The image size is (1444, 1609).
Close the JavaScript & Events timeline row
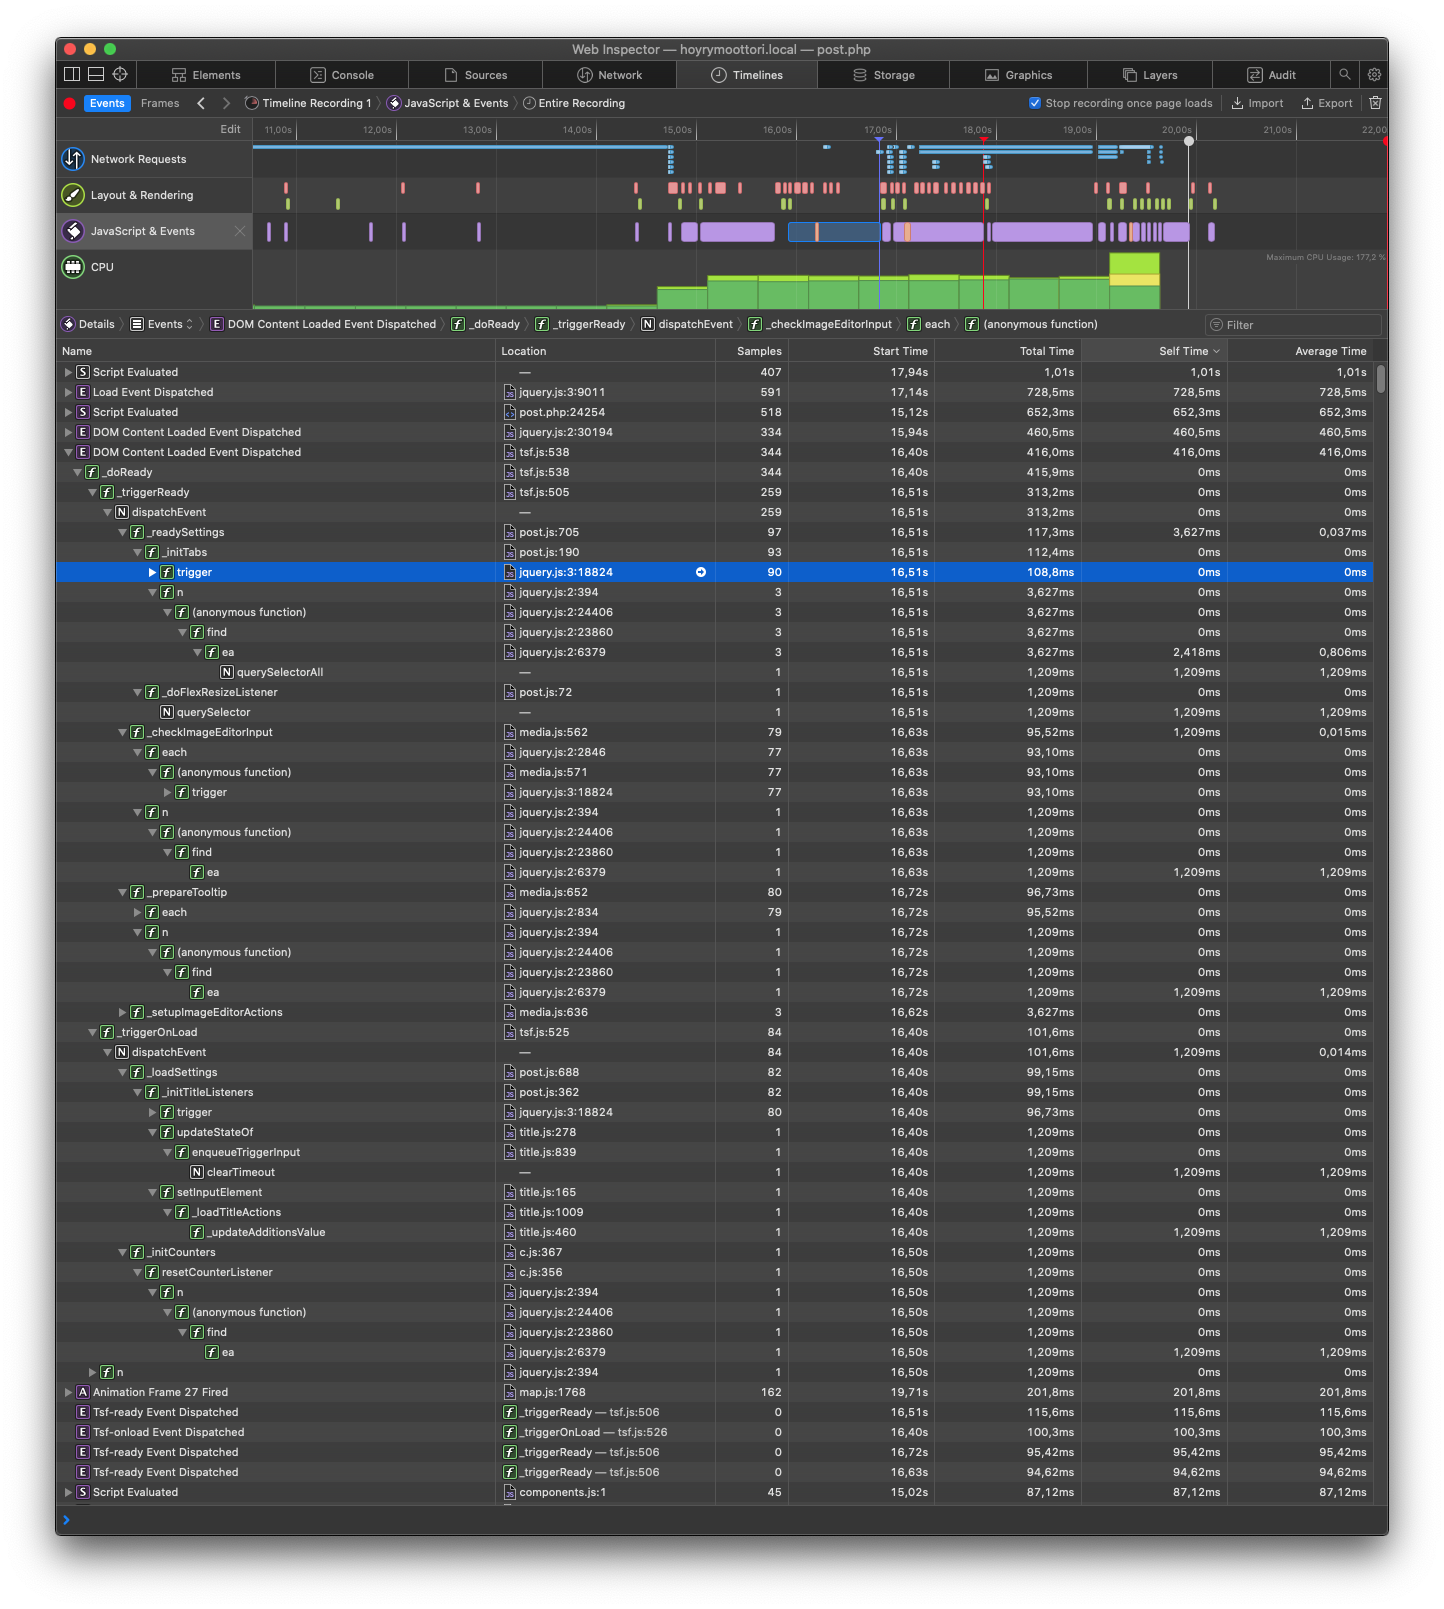coord(240,231)
